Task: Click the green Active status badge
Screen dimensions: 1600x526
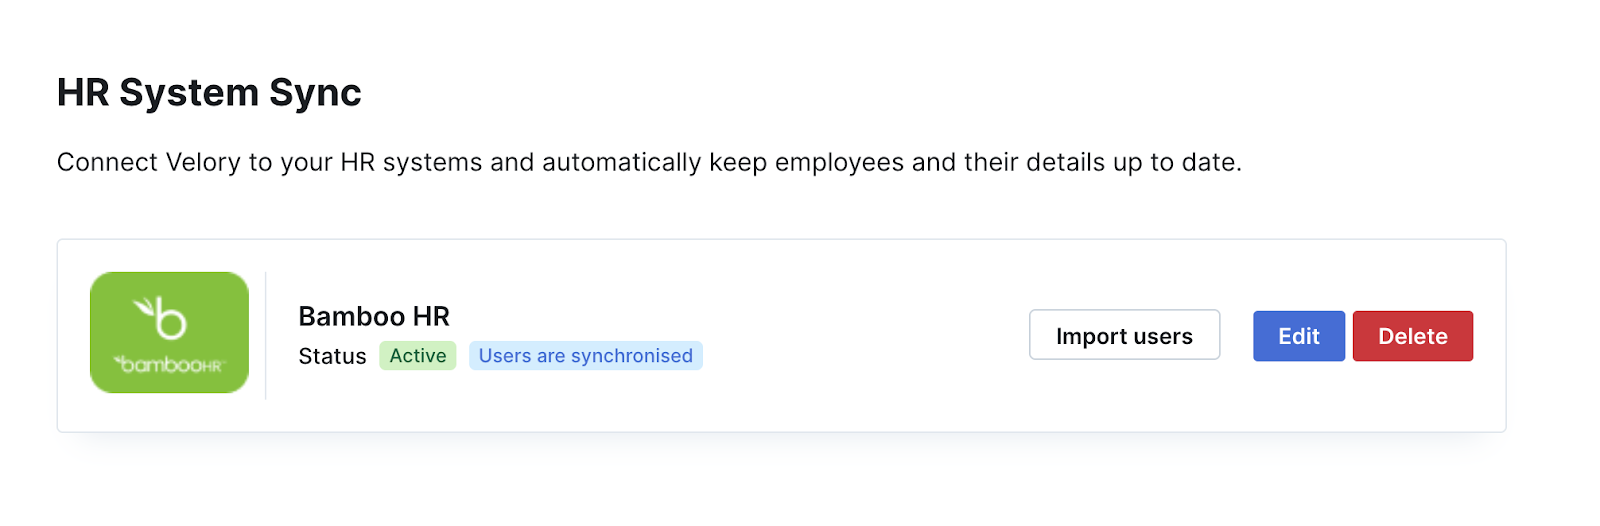Action: click(x=418, y=356)
